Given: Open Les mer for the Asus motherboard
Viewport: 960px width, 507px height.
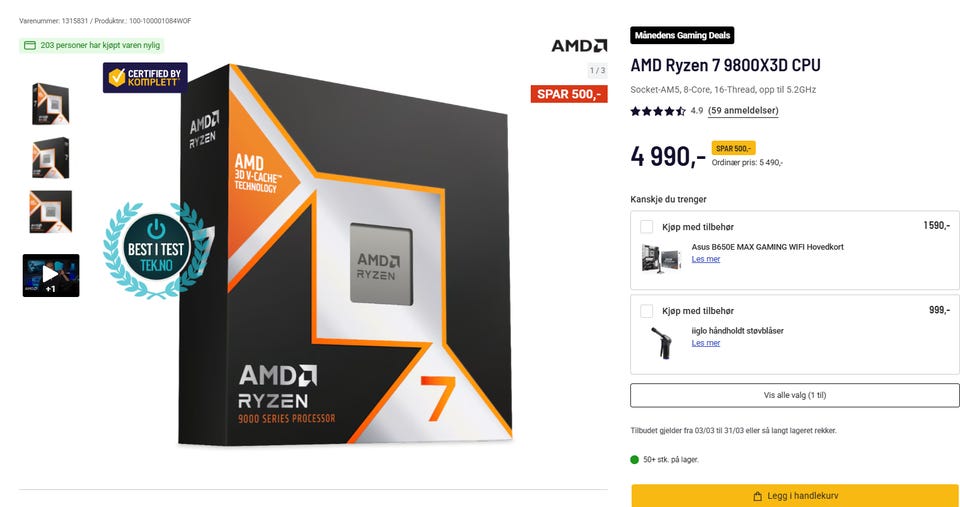Looking at the screenshot, I should (x=706, y=259).
